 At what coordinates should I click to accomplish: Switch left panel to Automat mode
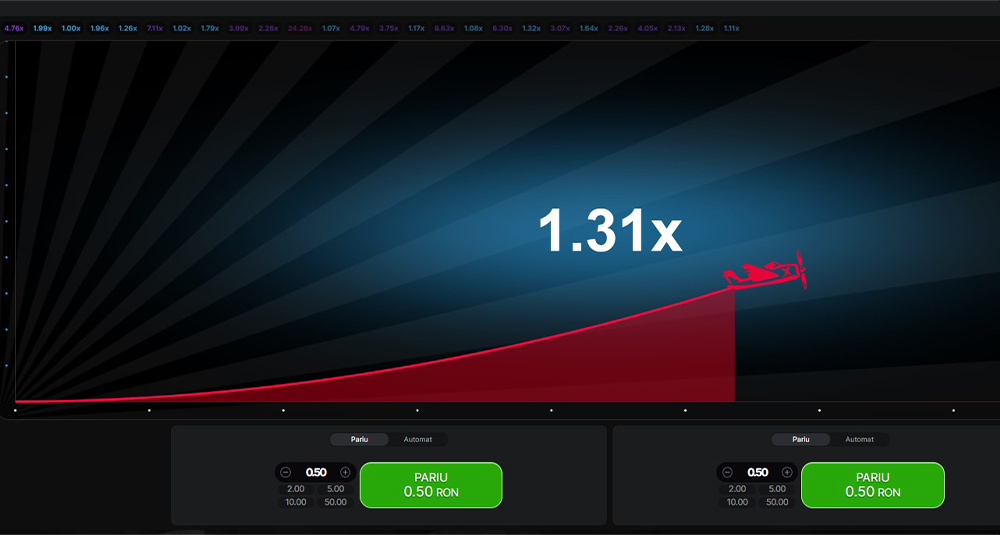point(418,439)
